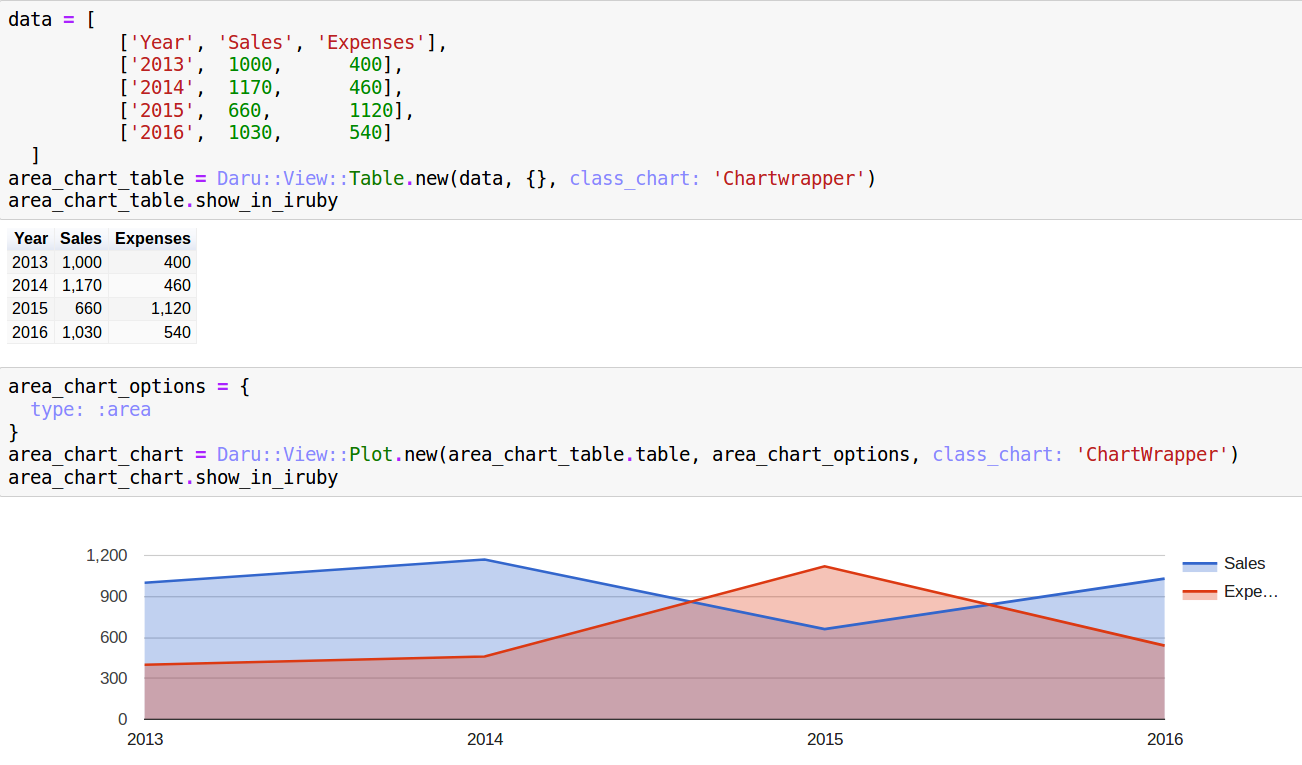Click the Expenses value 540 in table
The image size is (1302, 765).
152,332
